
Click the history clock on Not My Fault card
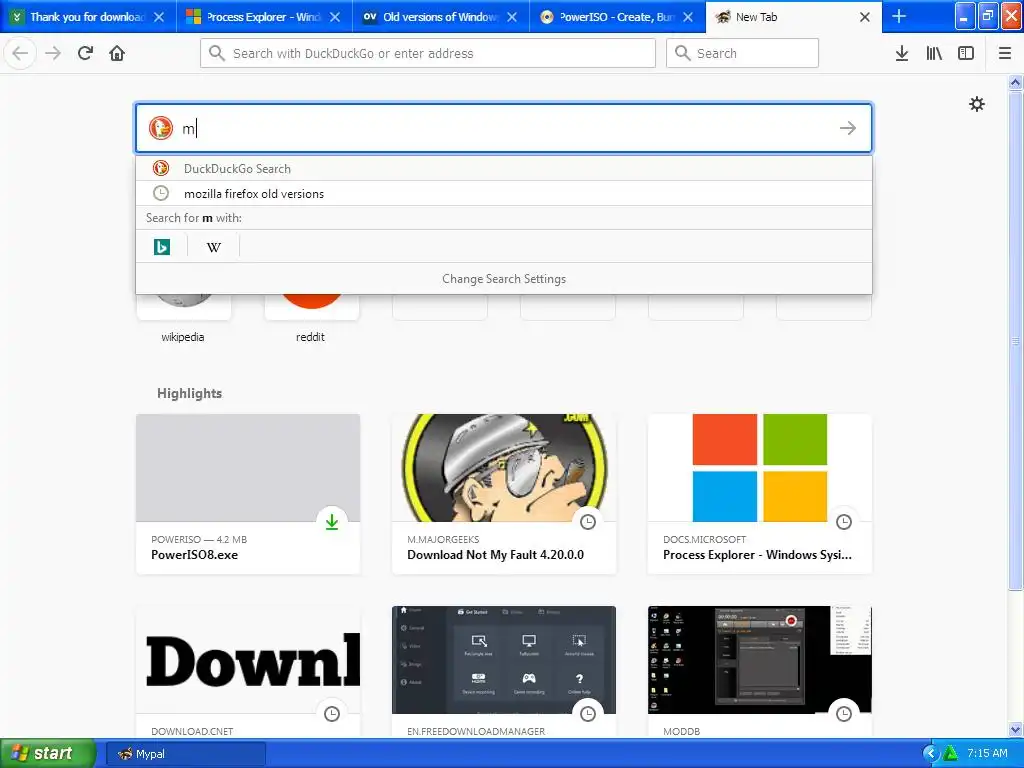tap(588, 522)
